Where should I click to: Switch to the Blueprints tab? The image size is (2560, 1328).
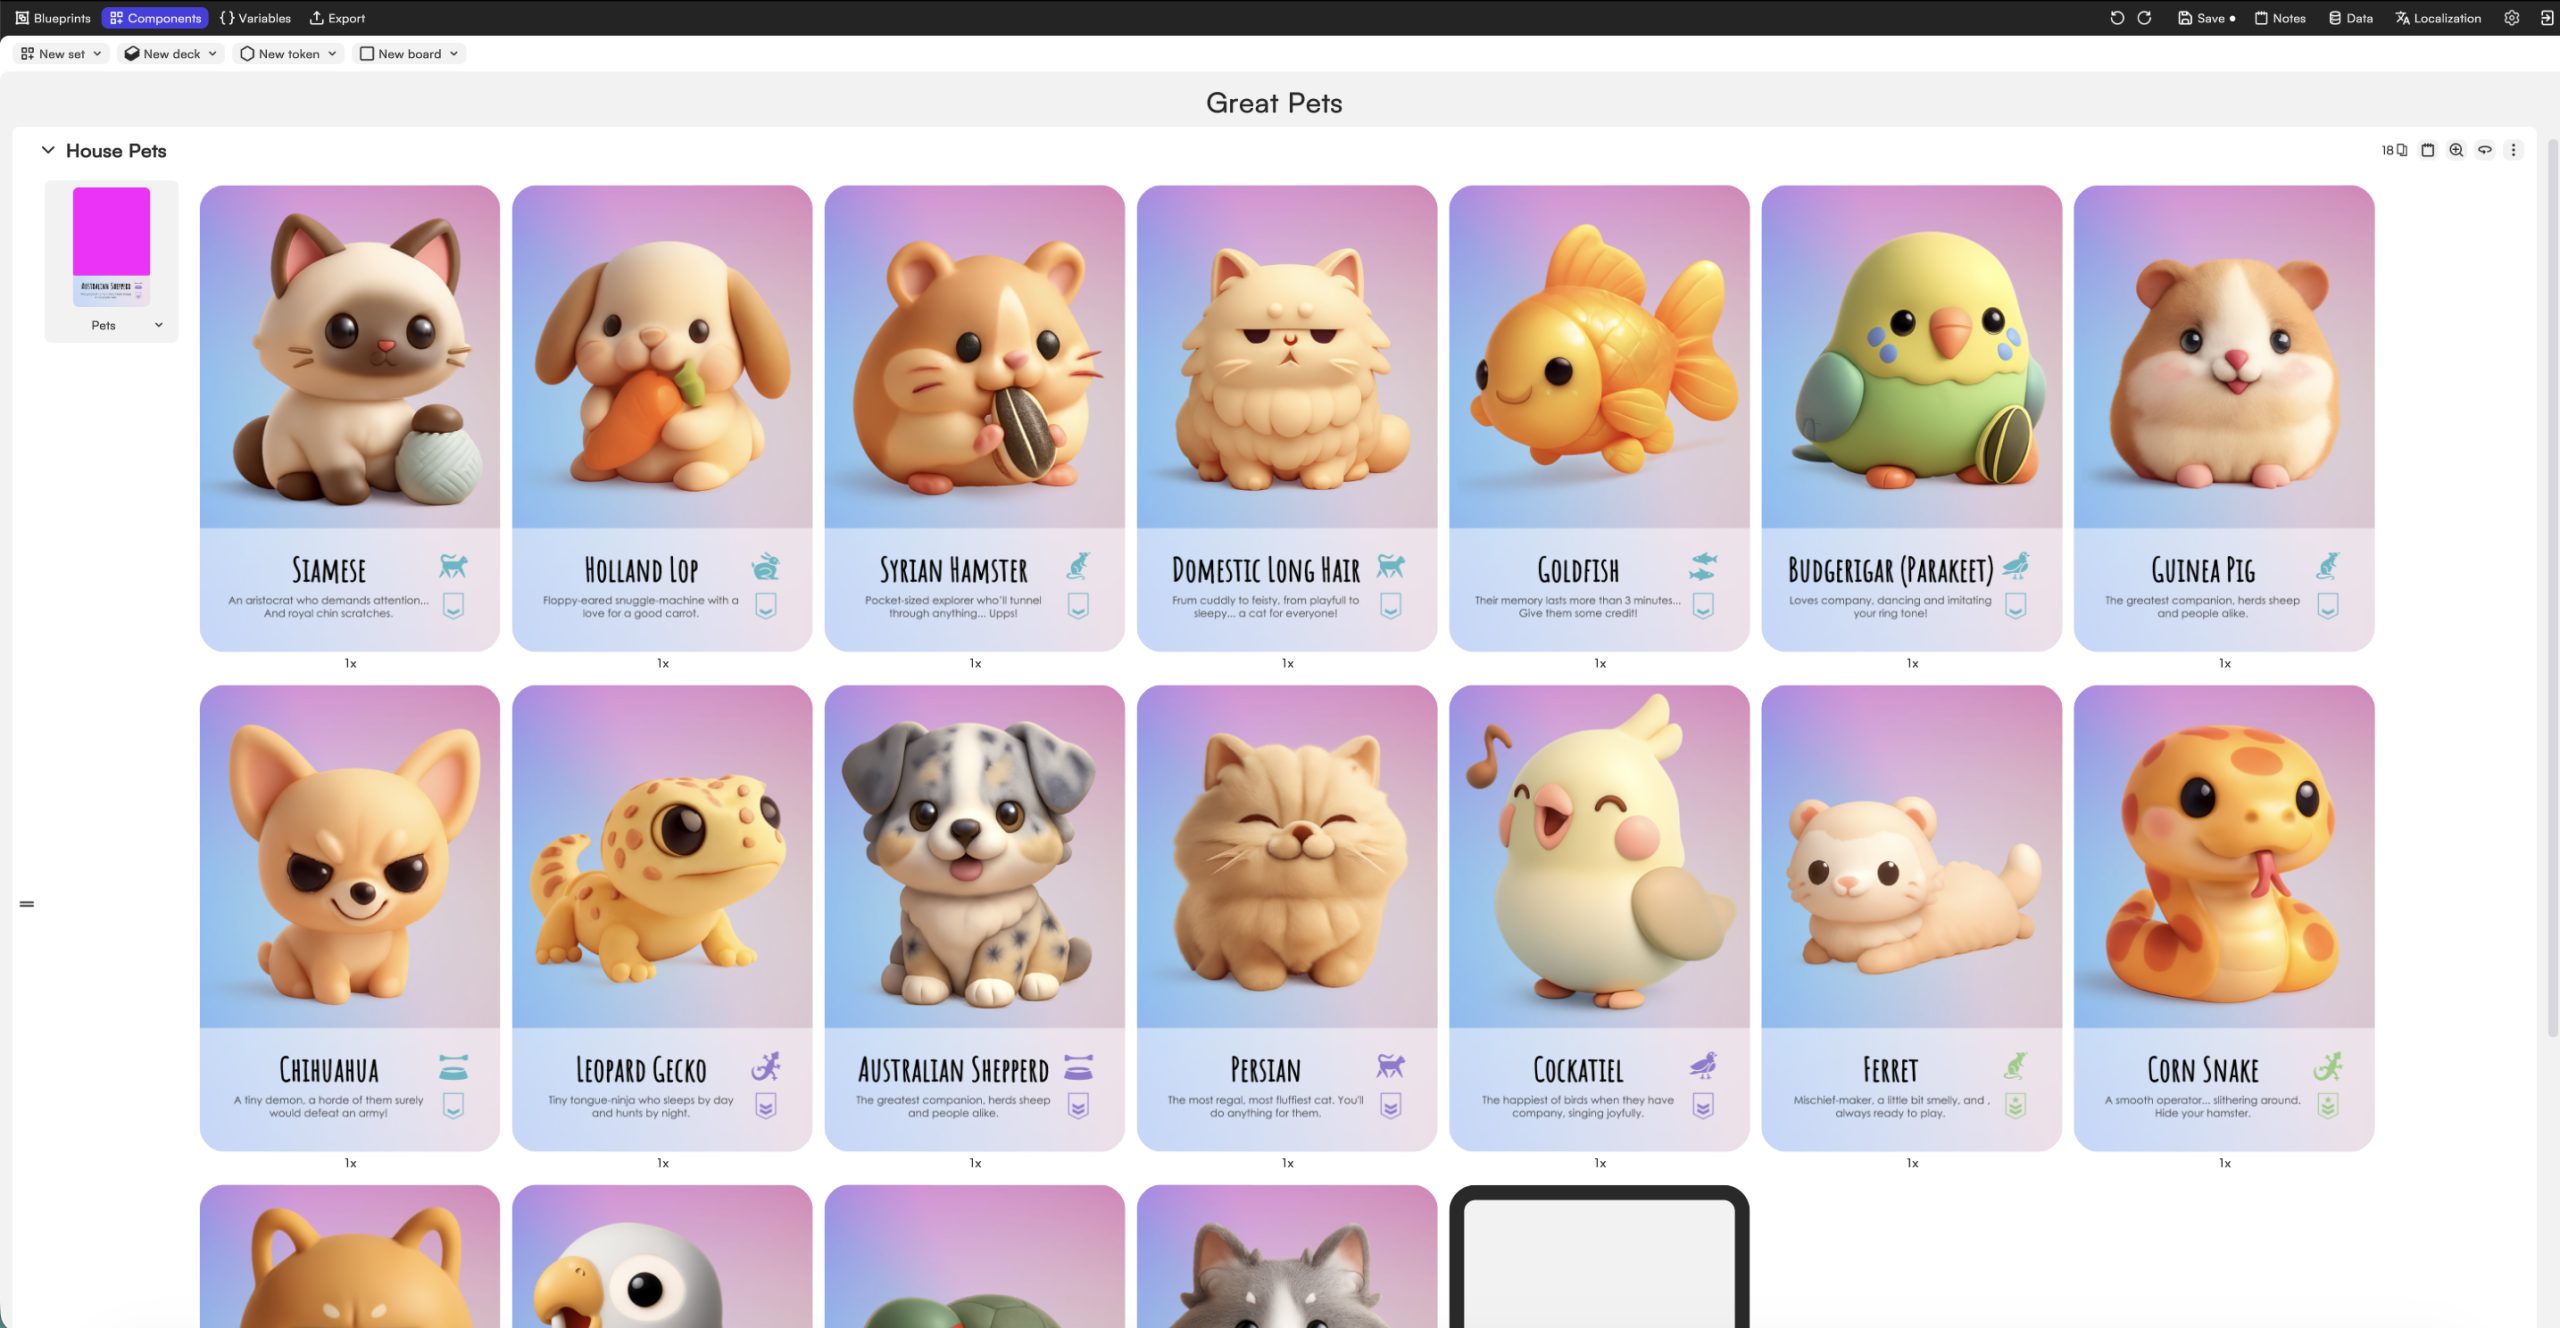click(x=53, y=18)
